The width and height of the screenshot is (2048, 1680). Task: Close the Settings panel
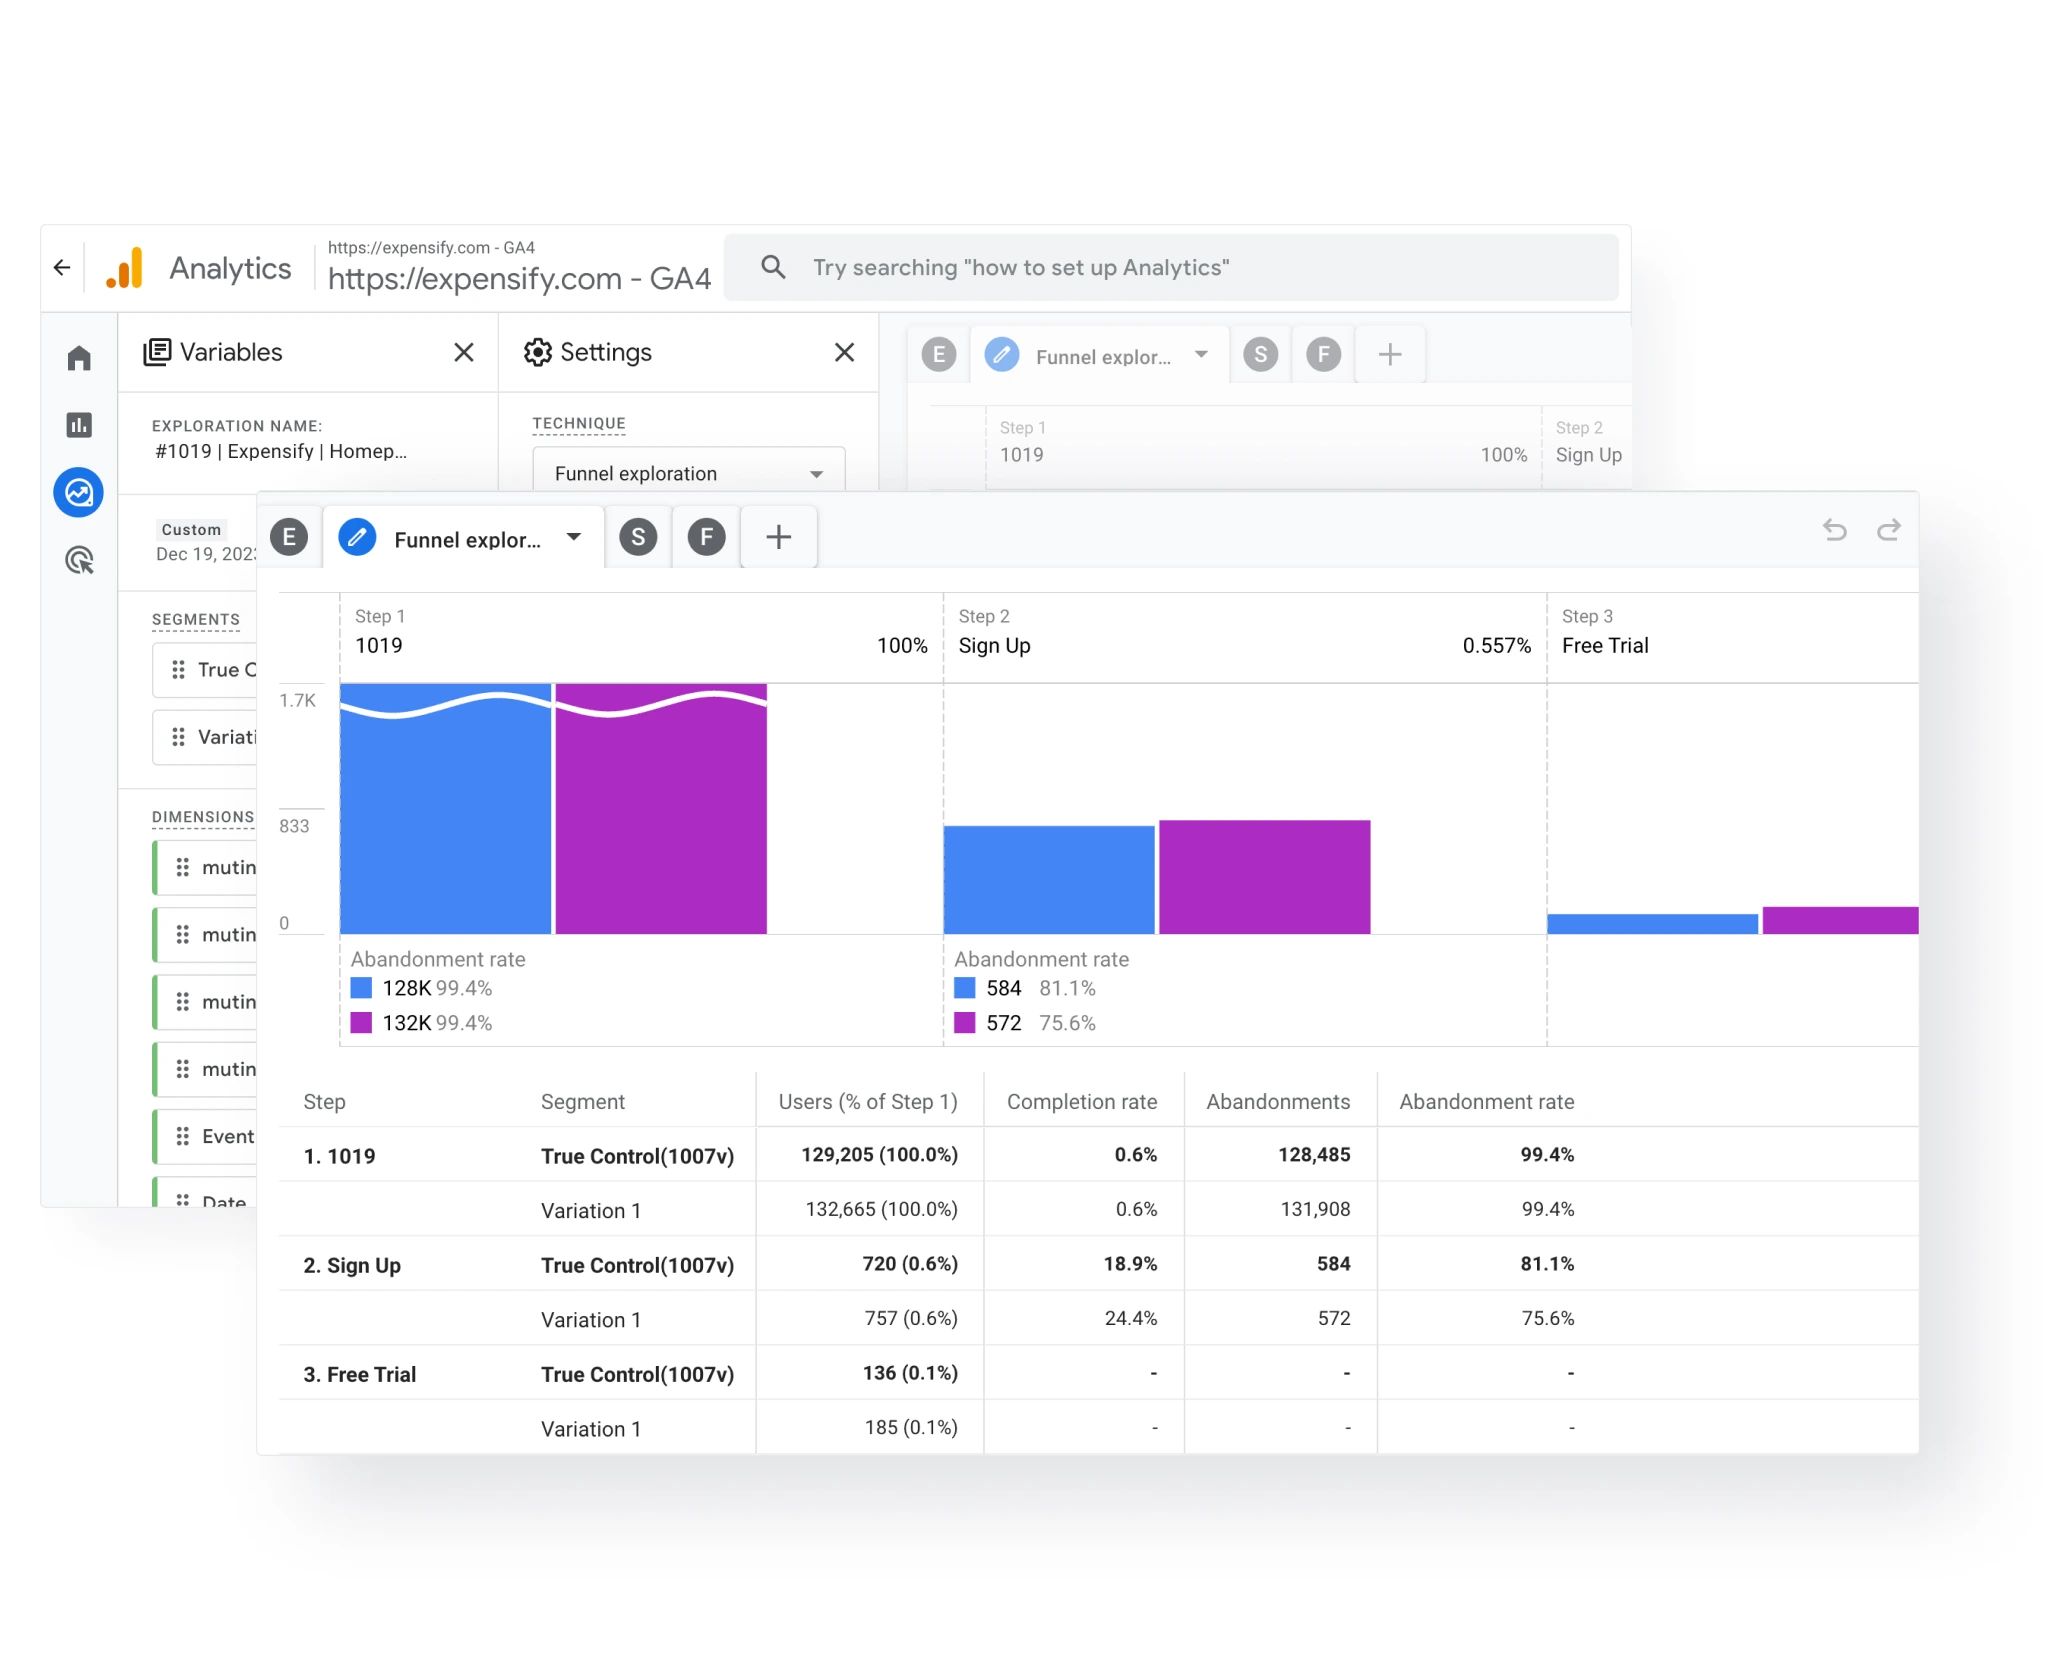845,352
